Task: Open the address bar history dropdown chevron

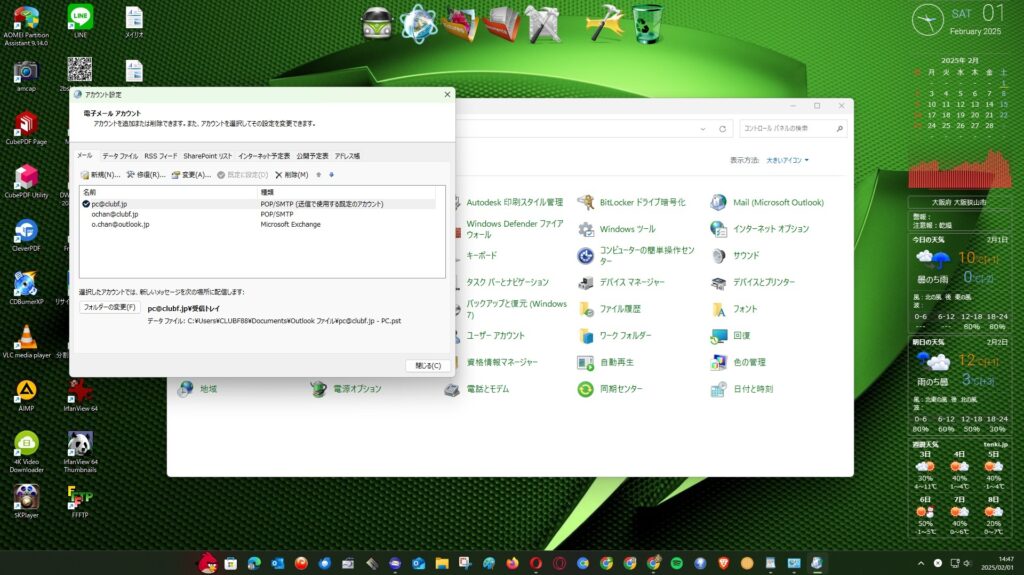Action: pyautogui.click(x=702, y=129)
